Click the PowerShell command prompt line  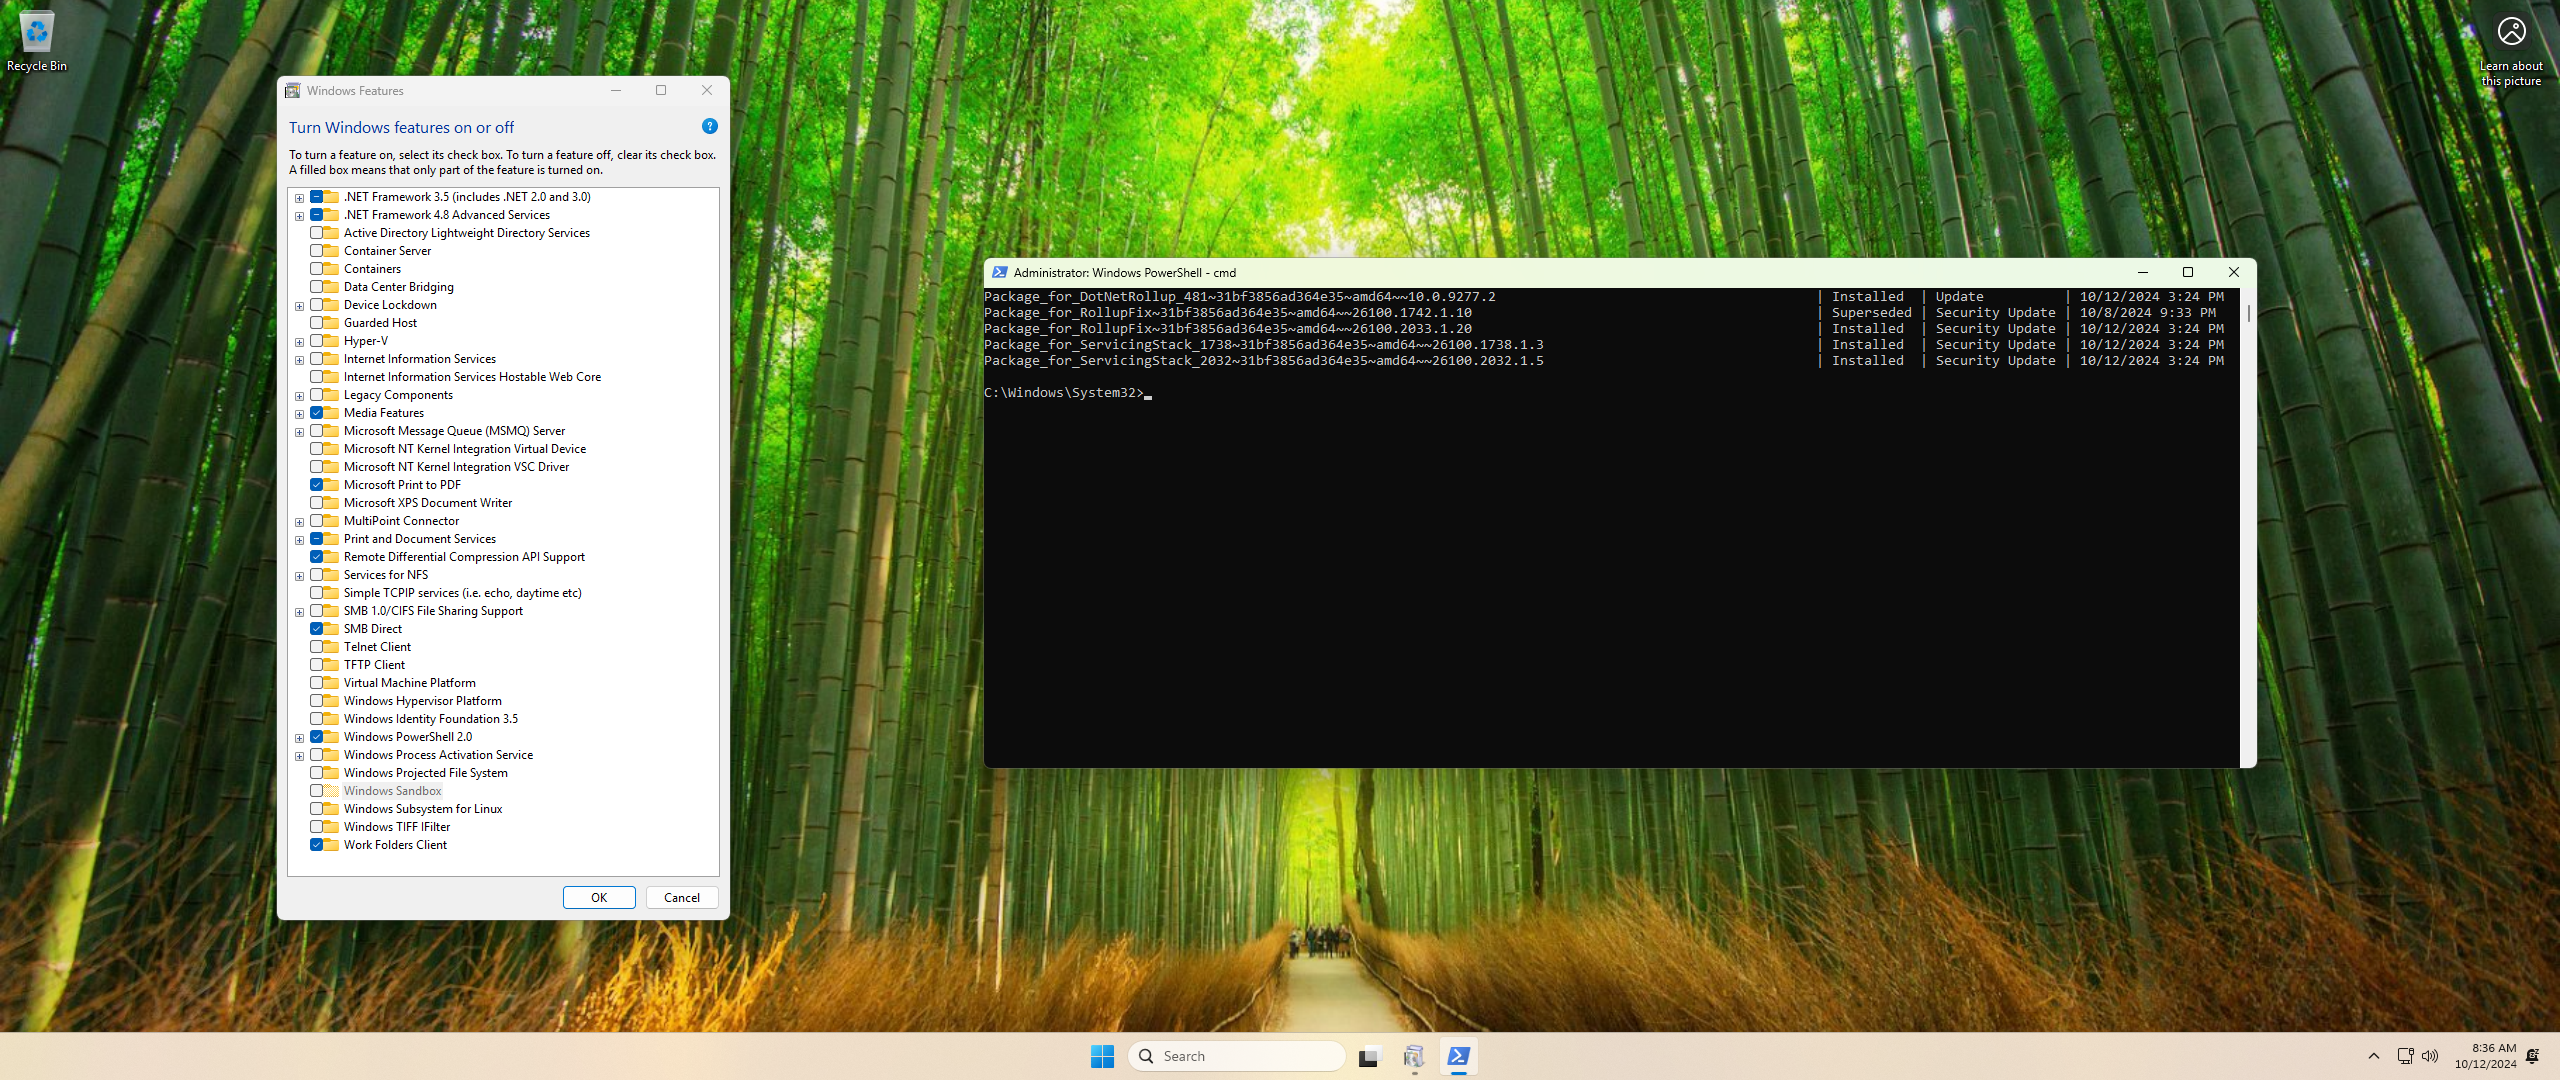click(1068, 393)
